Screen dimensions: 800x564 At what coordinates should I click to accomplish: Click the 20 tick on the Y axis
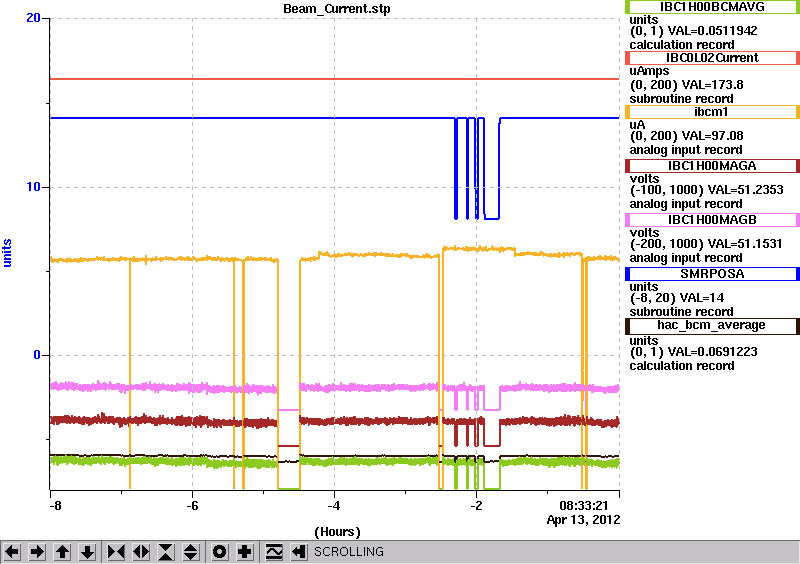(33, 18)
